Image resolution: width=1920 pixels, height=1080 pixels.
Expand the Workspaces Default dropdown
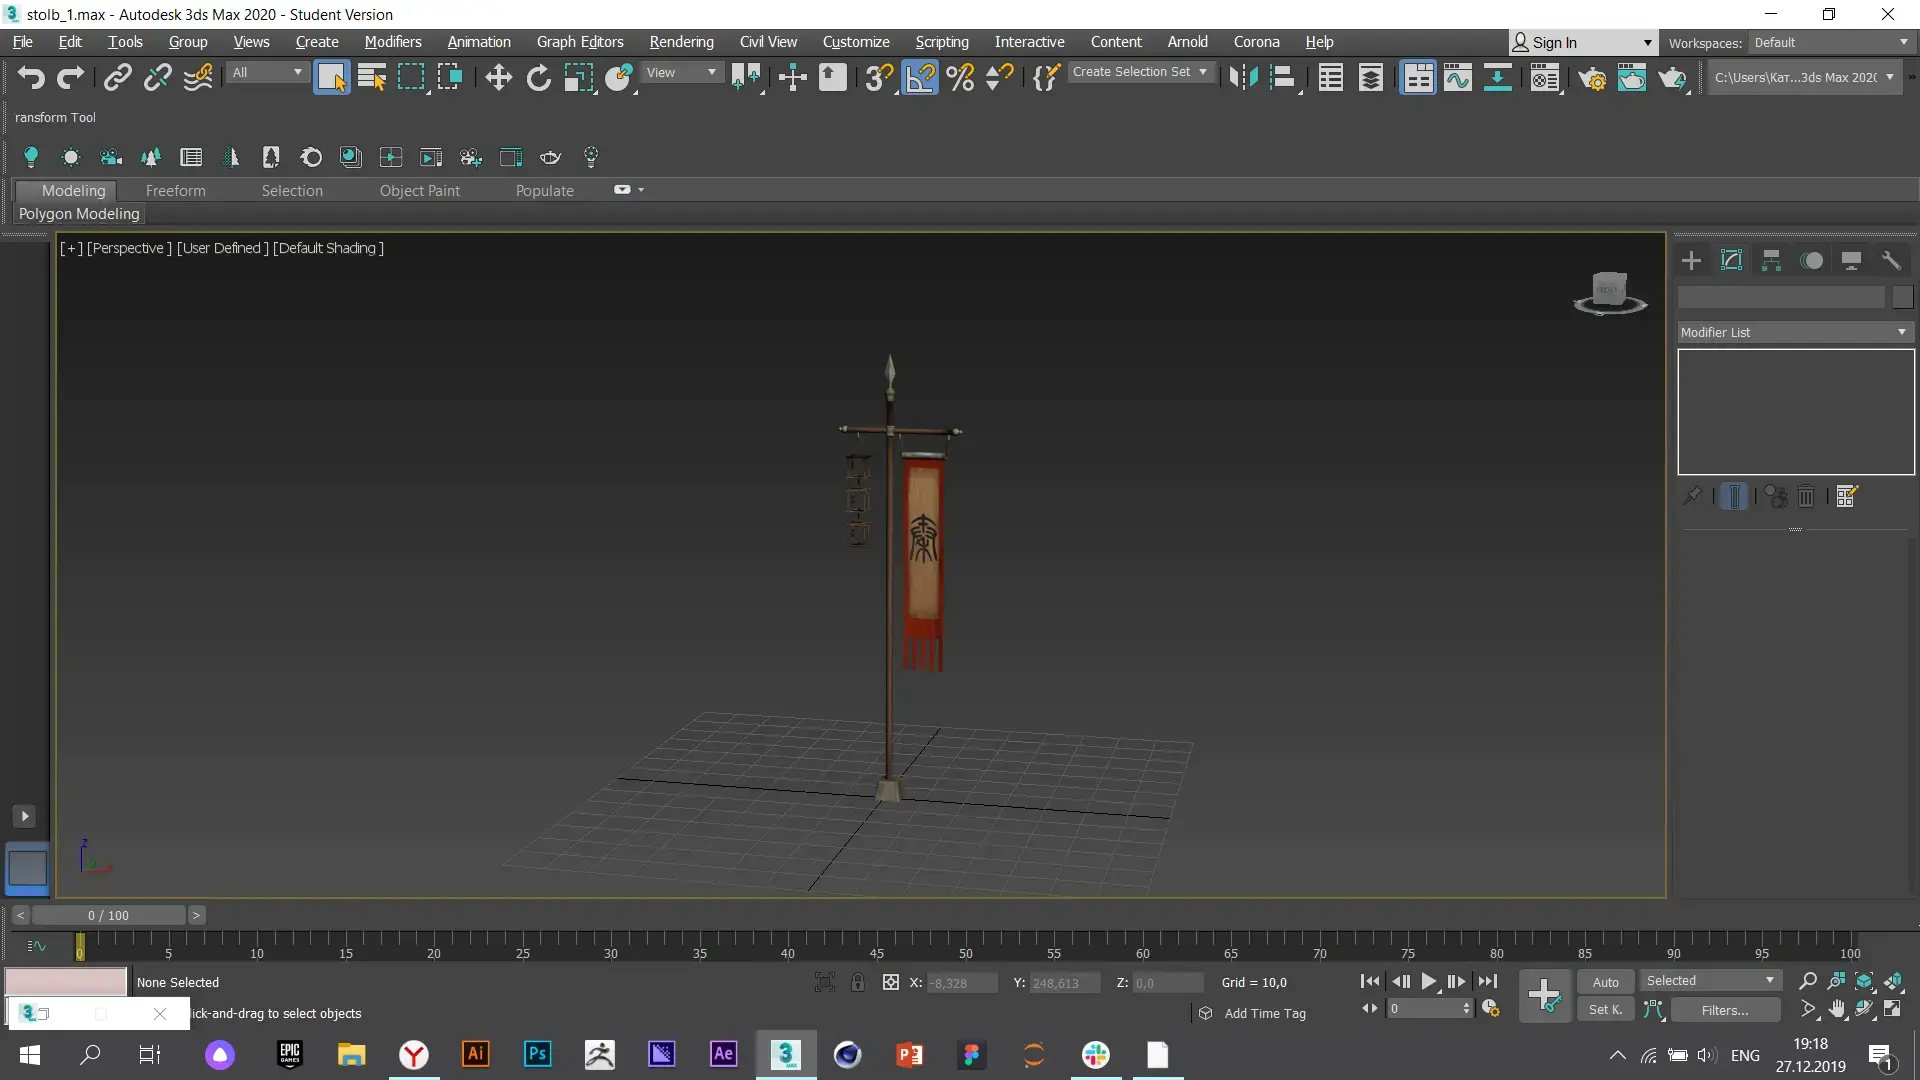1831,42
